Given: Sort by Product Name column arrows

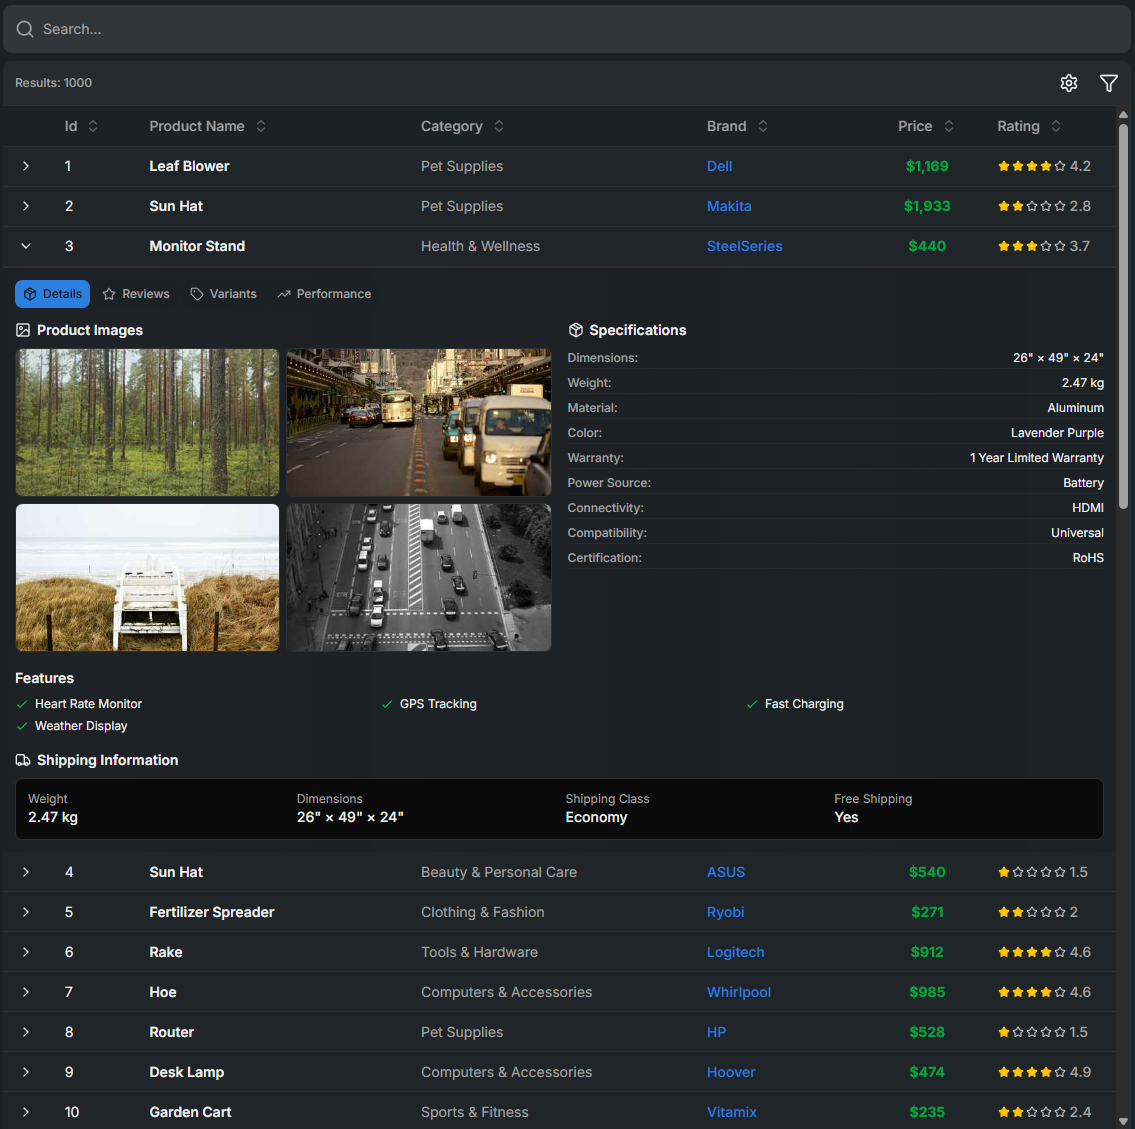Looking at the screenshot, I should tap(261, 126).
